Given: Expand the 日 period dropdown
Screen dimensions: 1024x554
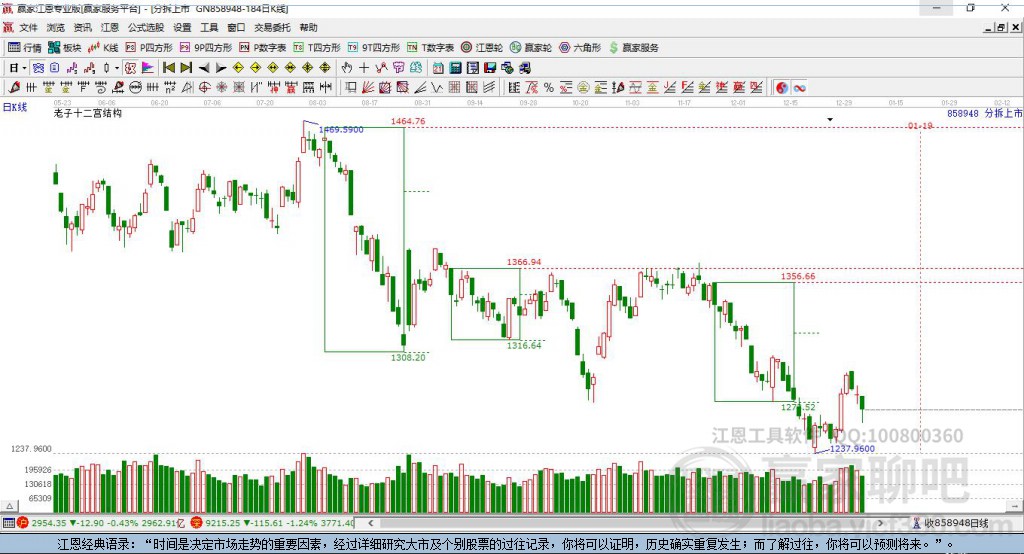Looking at the screenshot, I should [x=24, y=68].
